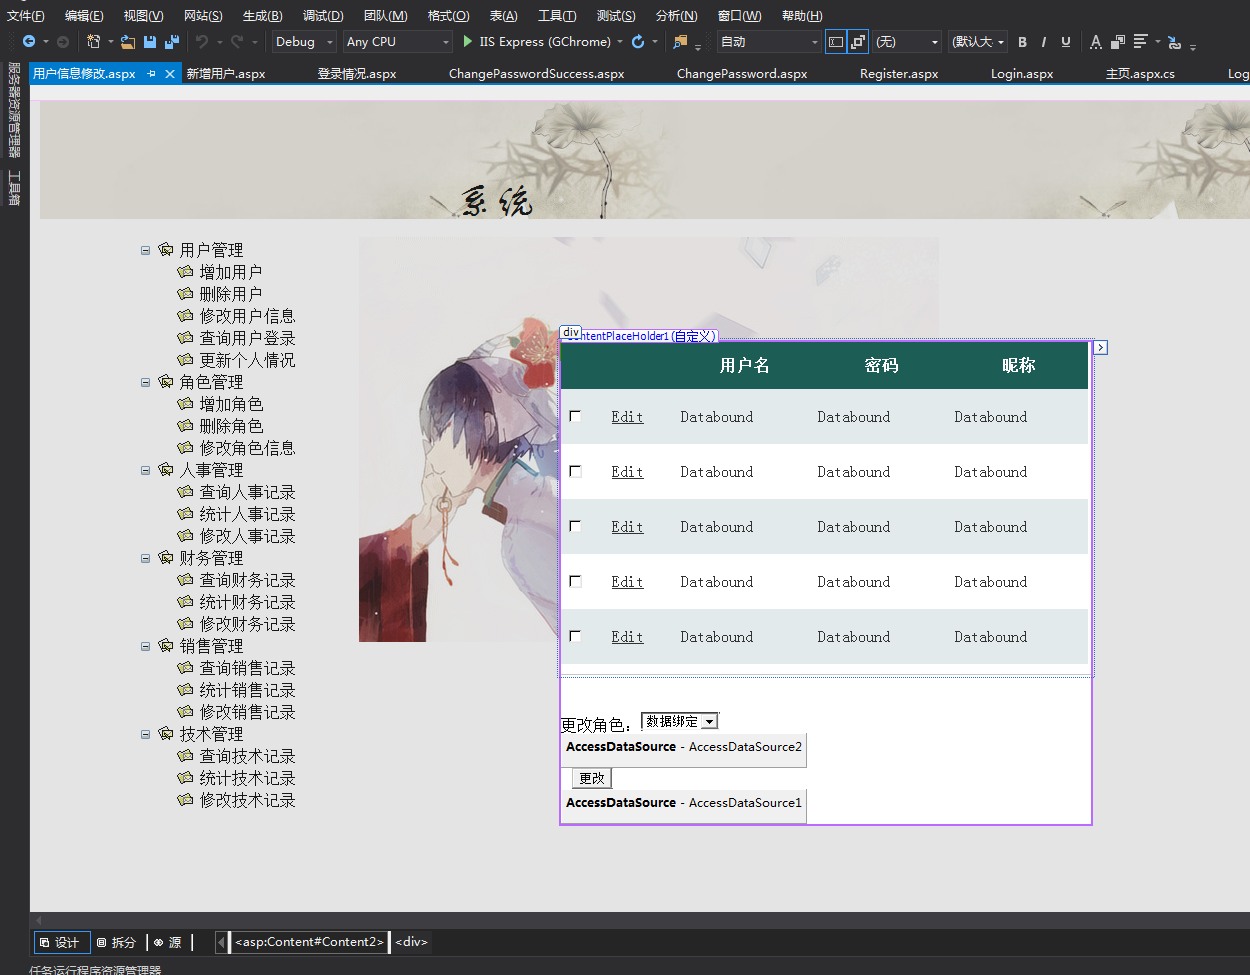This screenshot has height=975, width=1250.
Task: Click Edit link in second GridView row
Action: (627, 472)
